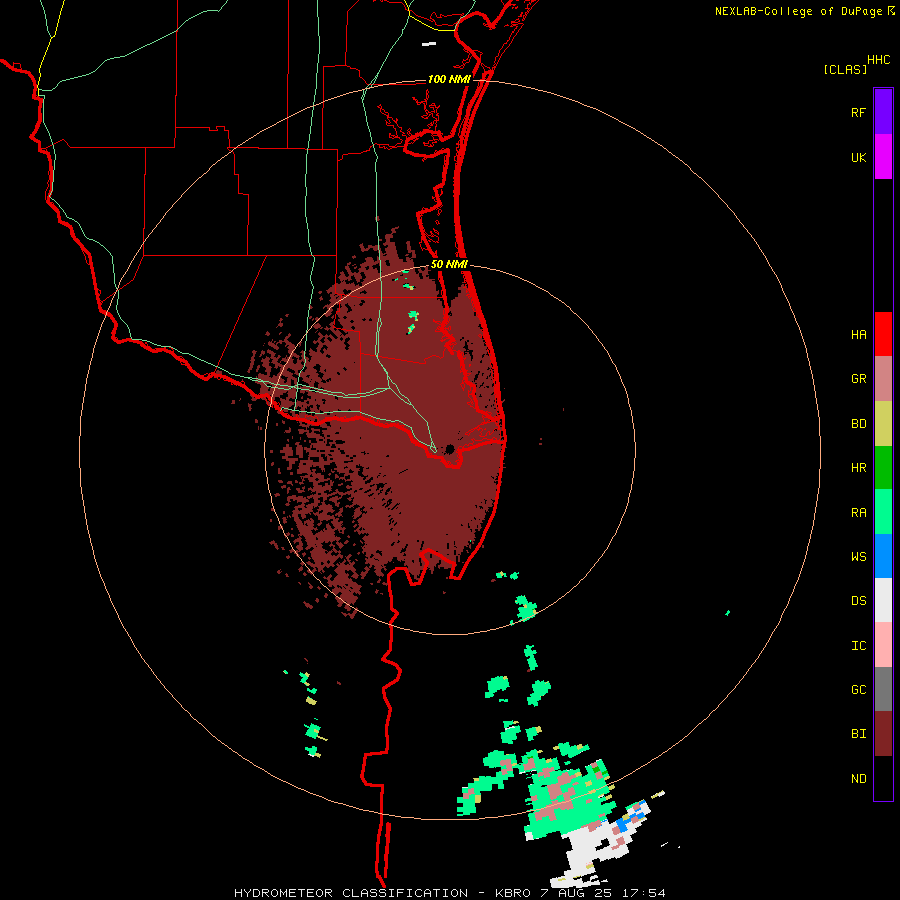Click the DS legend label
Image resolution: width=900 pixels, height=900 pixels.
point(858,601)
